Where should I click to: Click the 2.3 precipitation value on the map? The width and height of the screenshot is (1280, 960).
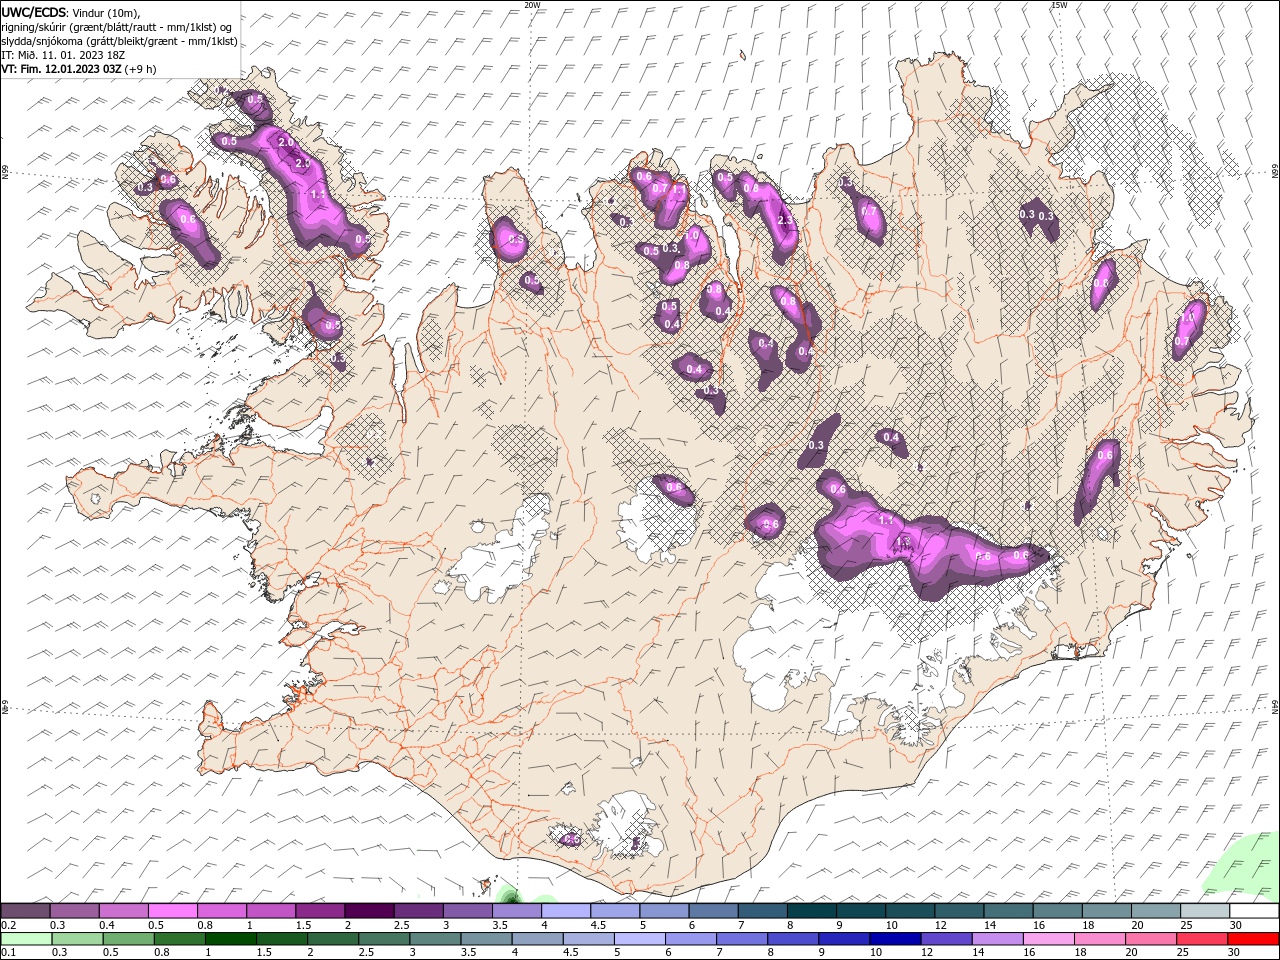point(785,221)
